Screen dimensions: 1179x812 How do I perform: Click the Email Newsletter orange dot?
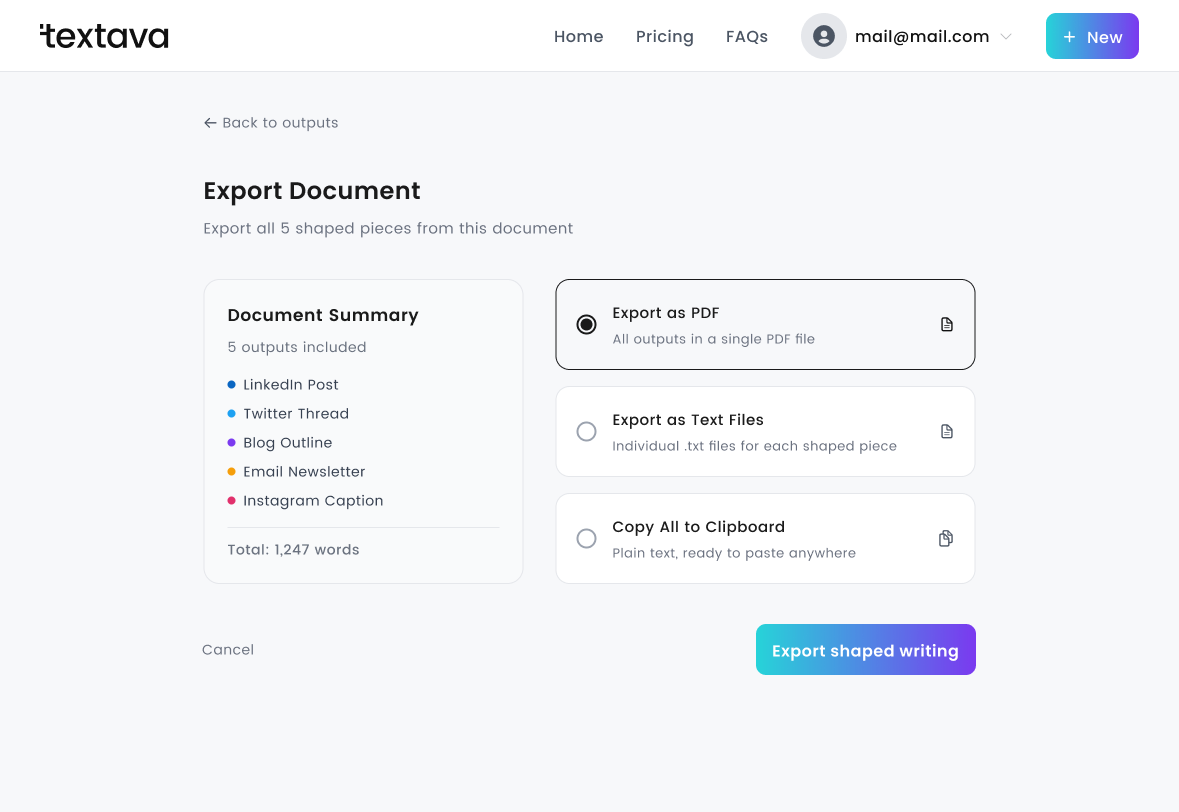232,471
